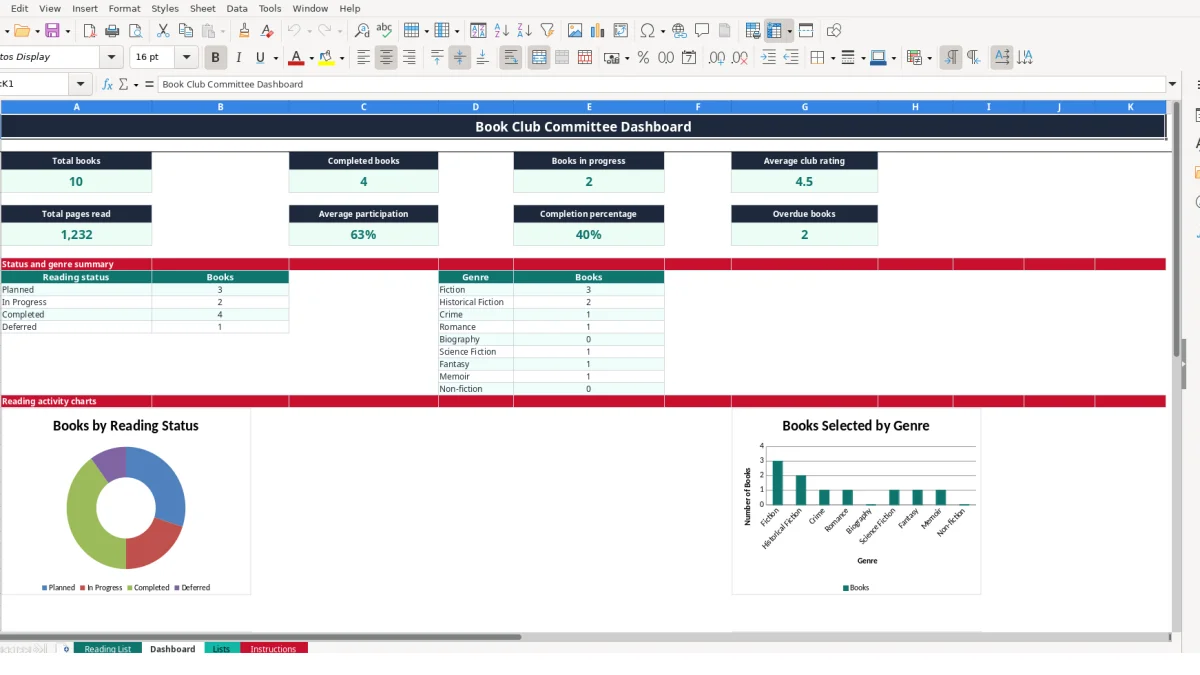Add a decimal place

717,58
